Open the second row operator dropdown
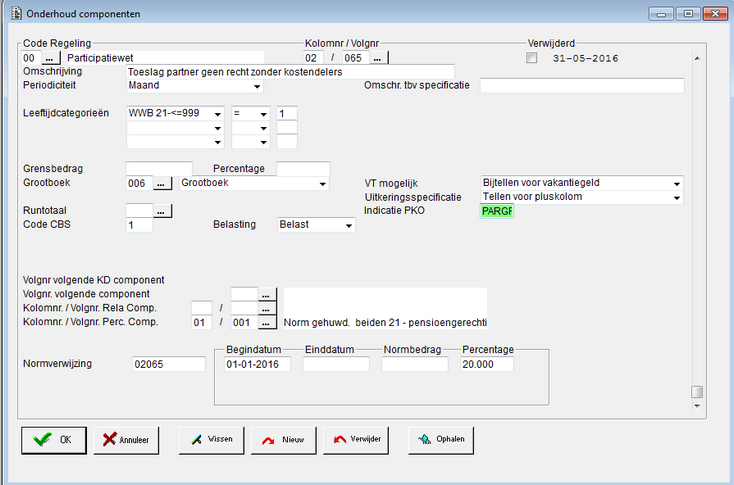The height and width of the screenshot is (485, 734). [264, 128]
